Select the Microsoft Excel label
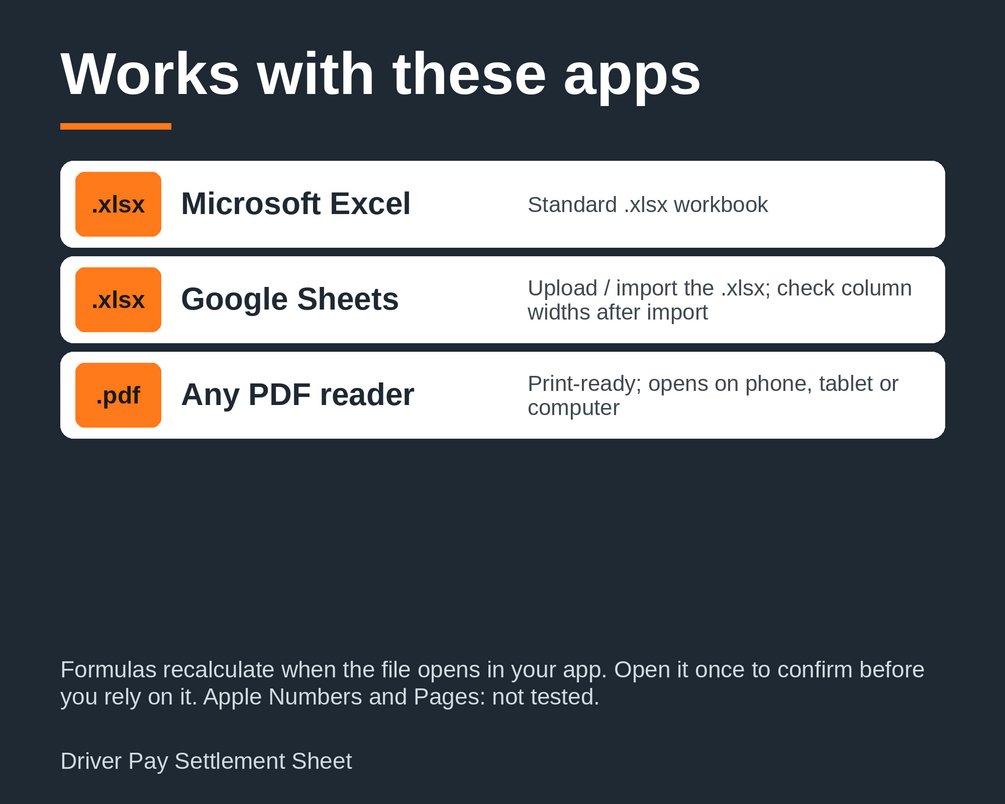Image resolution: width=1005 pixels, height=804 pixels. tap(295, 204)
